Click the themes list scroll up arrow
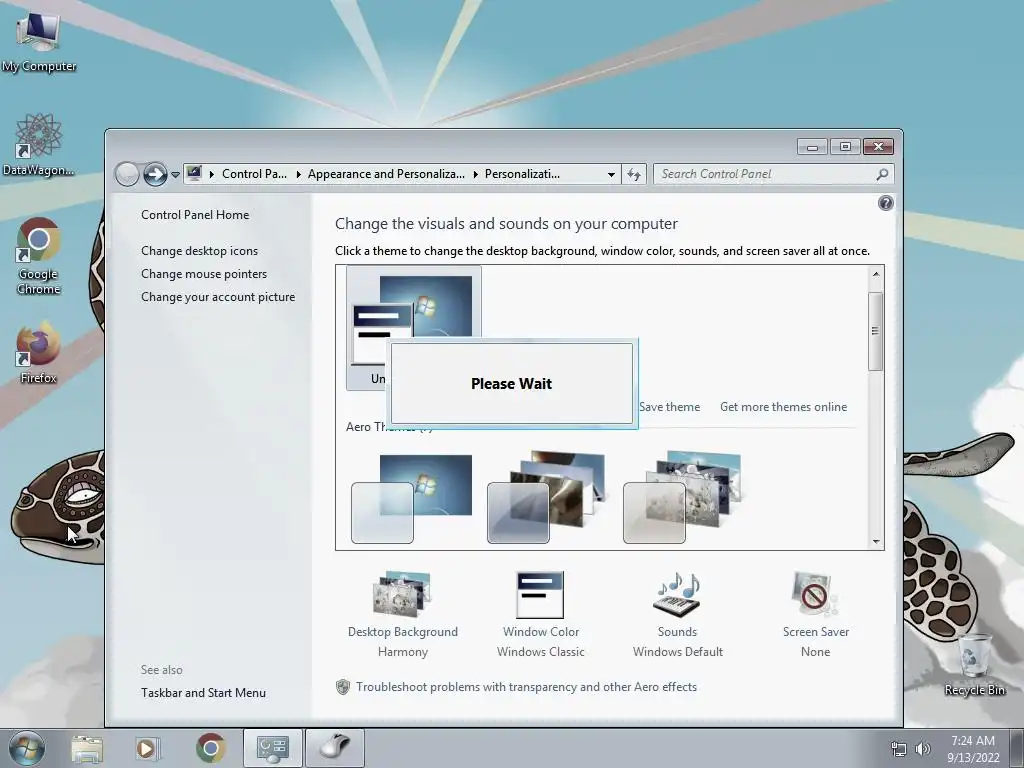Viewport: 1024px width, 768px height. pyautogui.click(x=876, y=274)
